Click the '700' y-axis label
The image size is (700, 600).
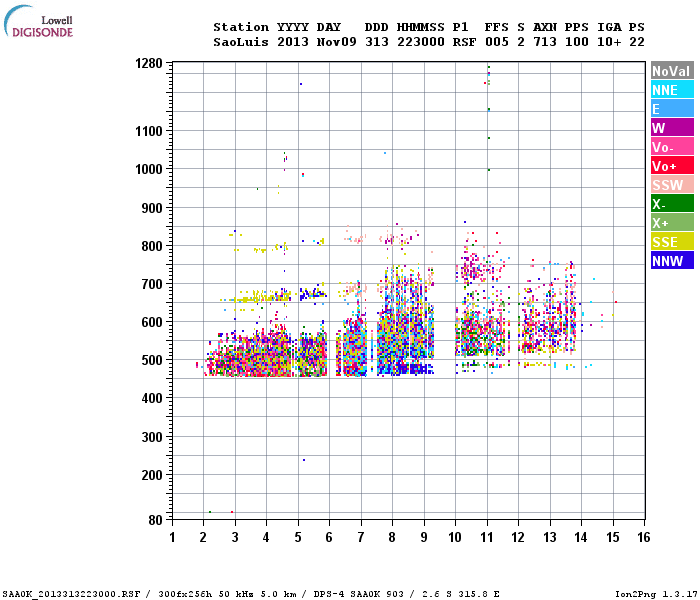[152, 284]
